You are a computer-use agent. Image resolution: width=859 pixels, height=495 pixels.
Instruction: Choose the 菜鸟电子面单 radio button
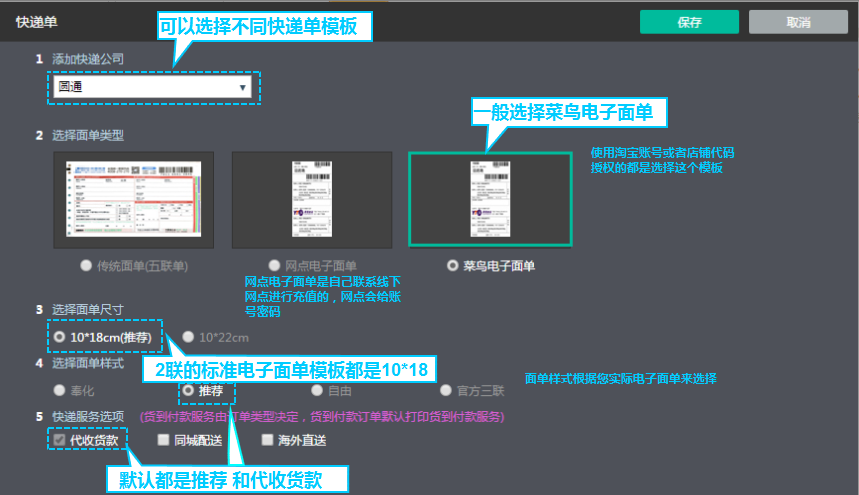click(452, 266)
